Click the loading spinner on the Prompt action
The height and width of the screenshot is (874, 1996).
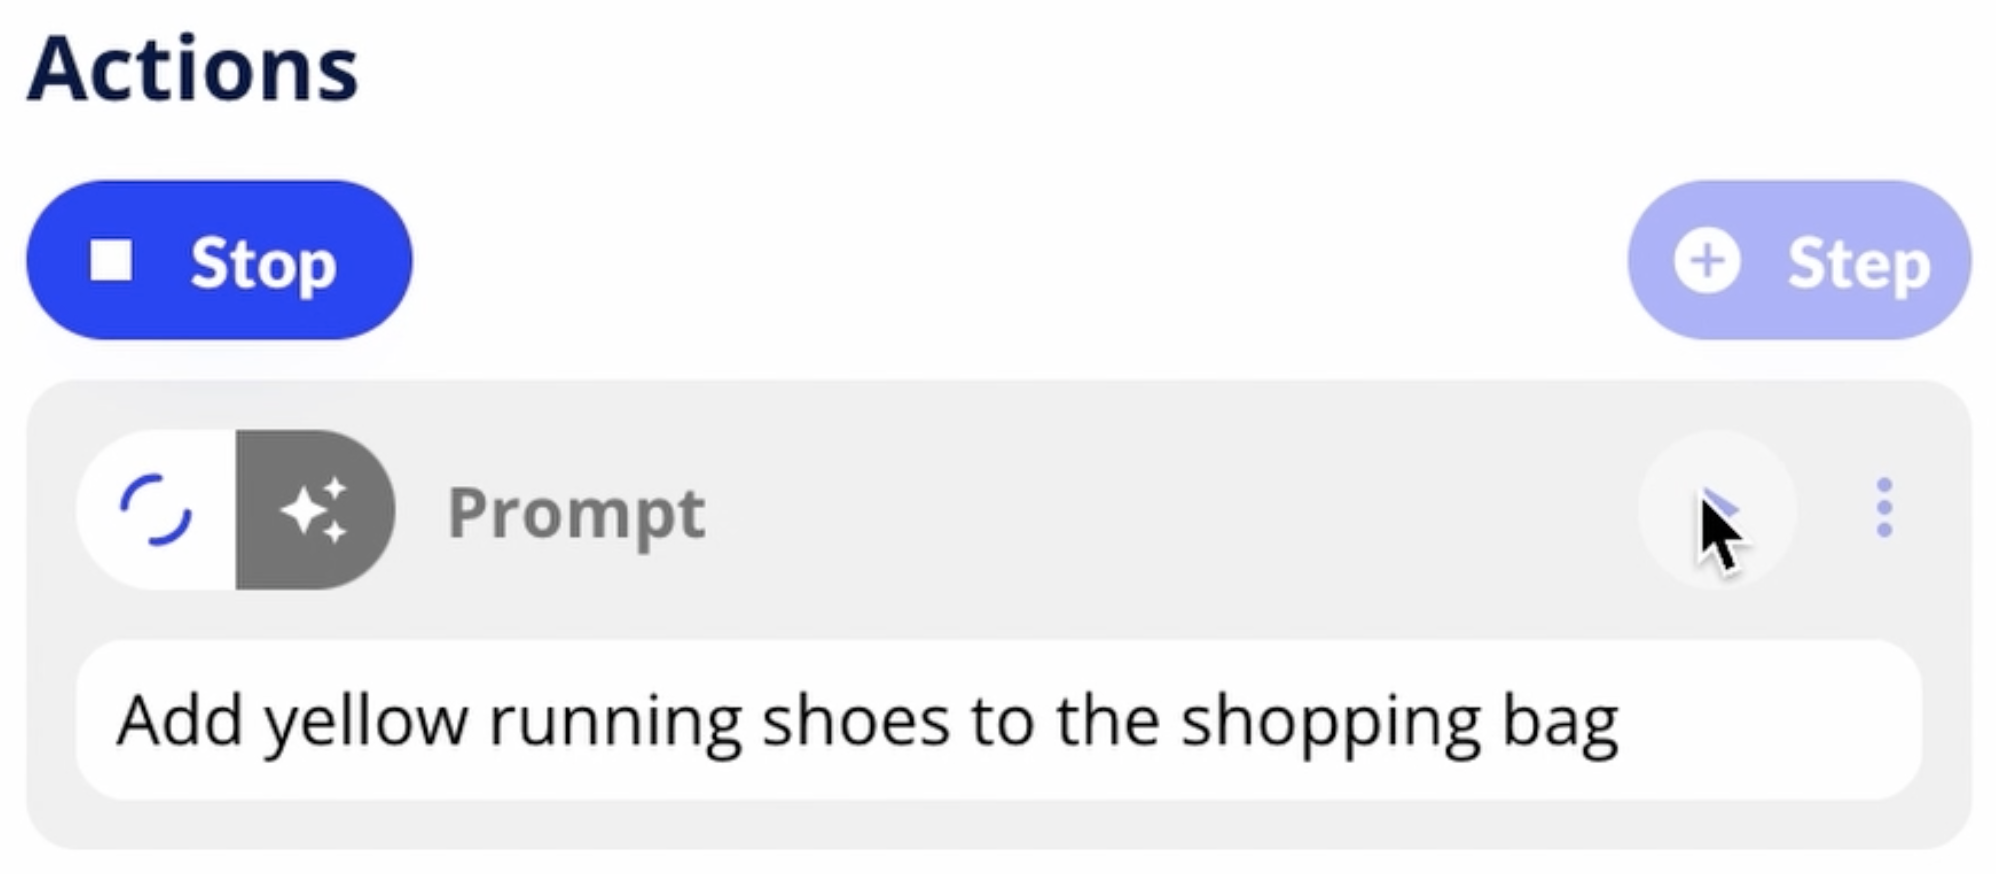coord(156,510)
